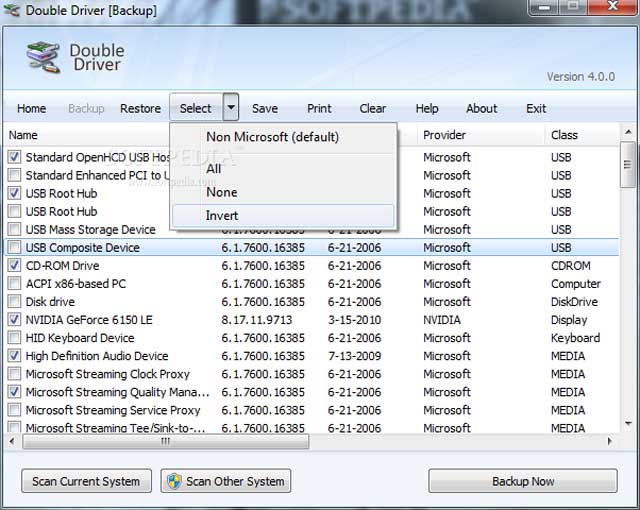Viewport: 640px width, 510px height.
Task: Click Scan Current System button
Action: [x=87, y=481]
